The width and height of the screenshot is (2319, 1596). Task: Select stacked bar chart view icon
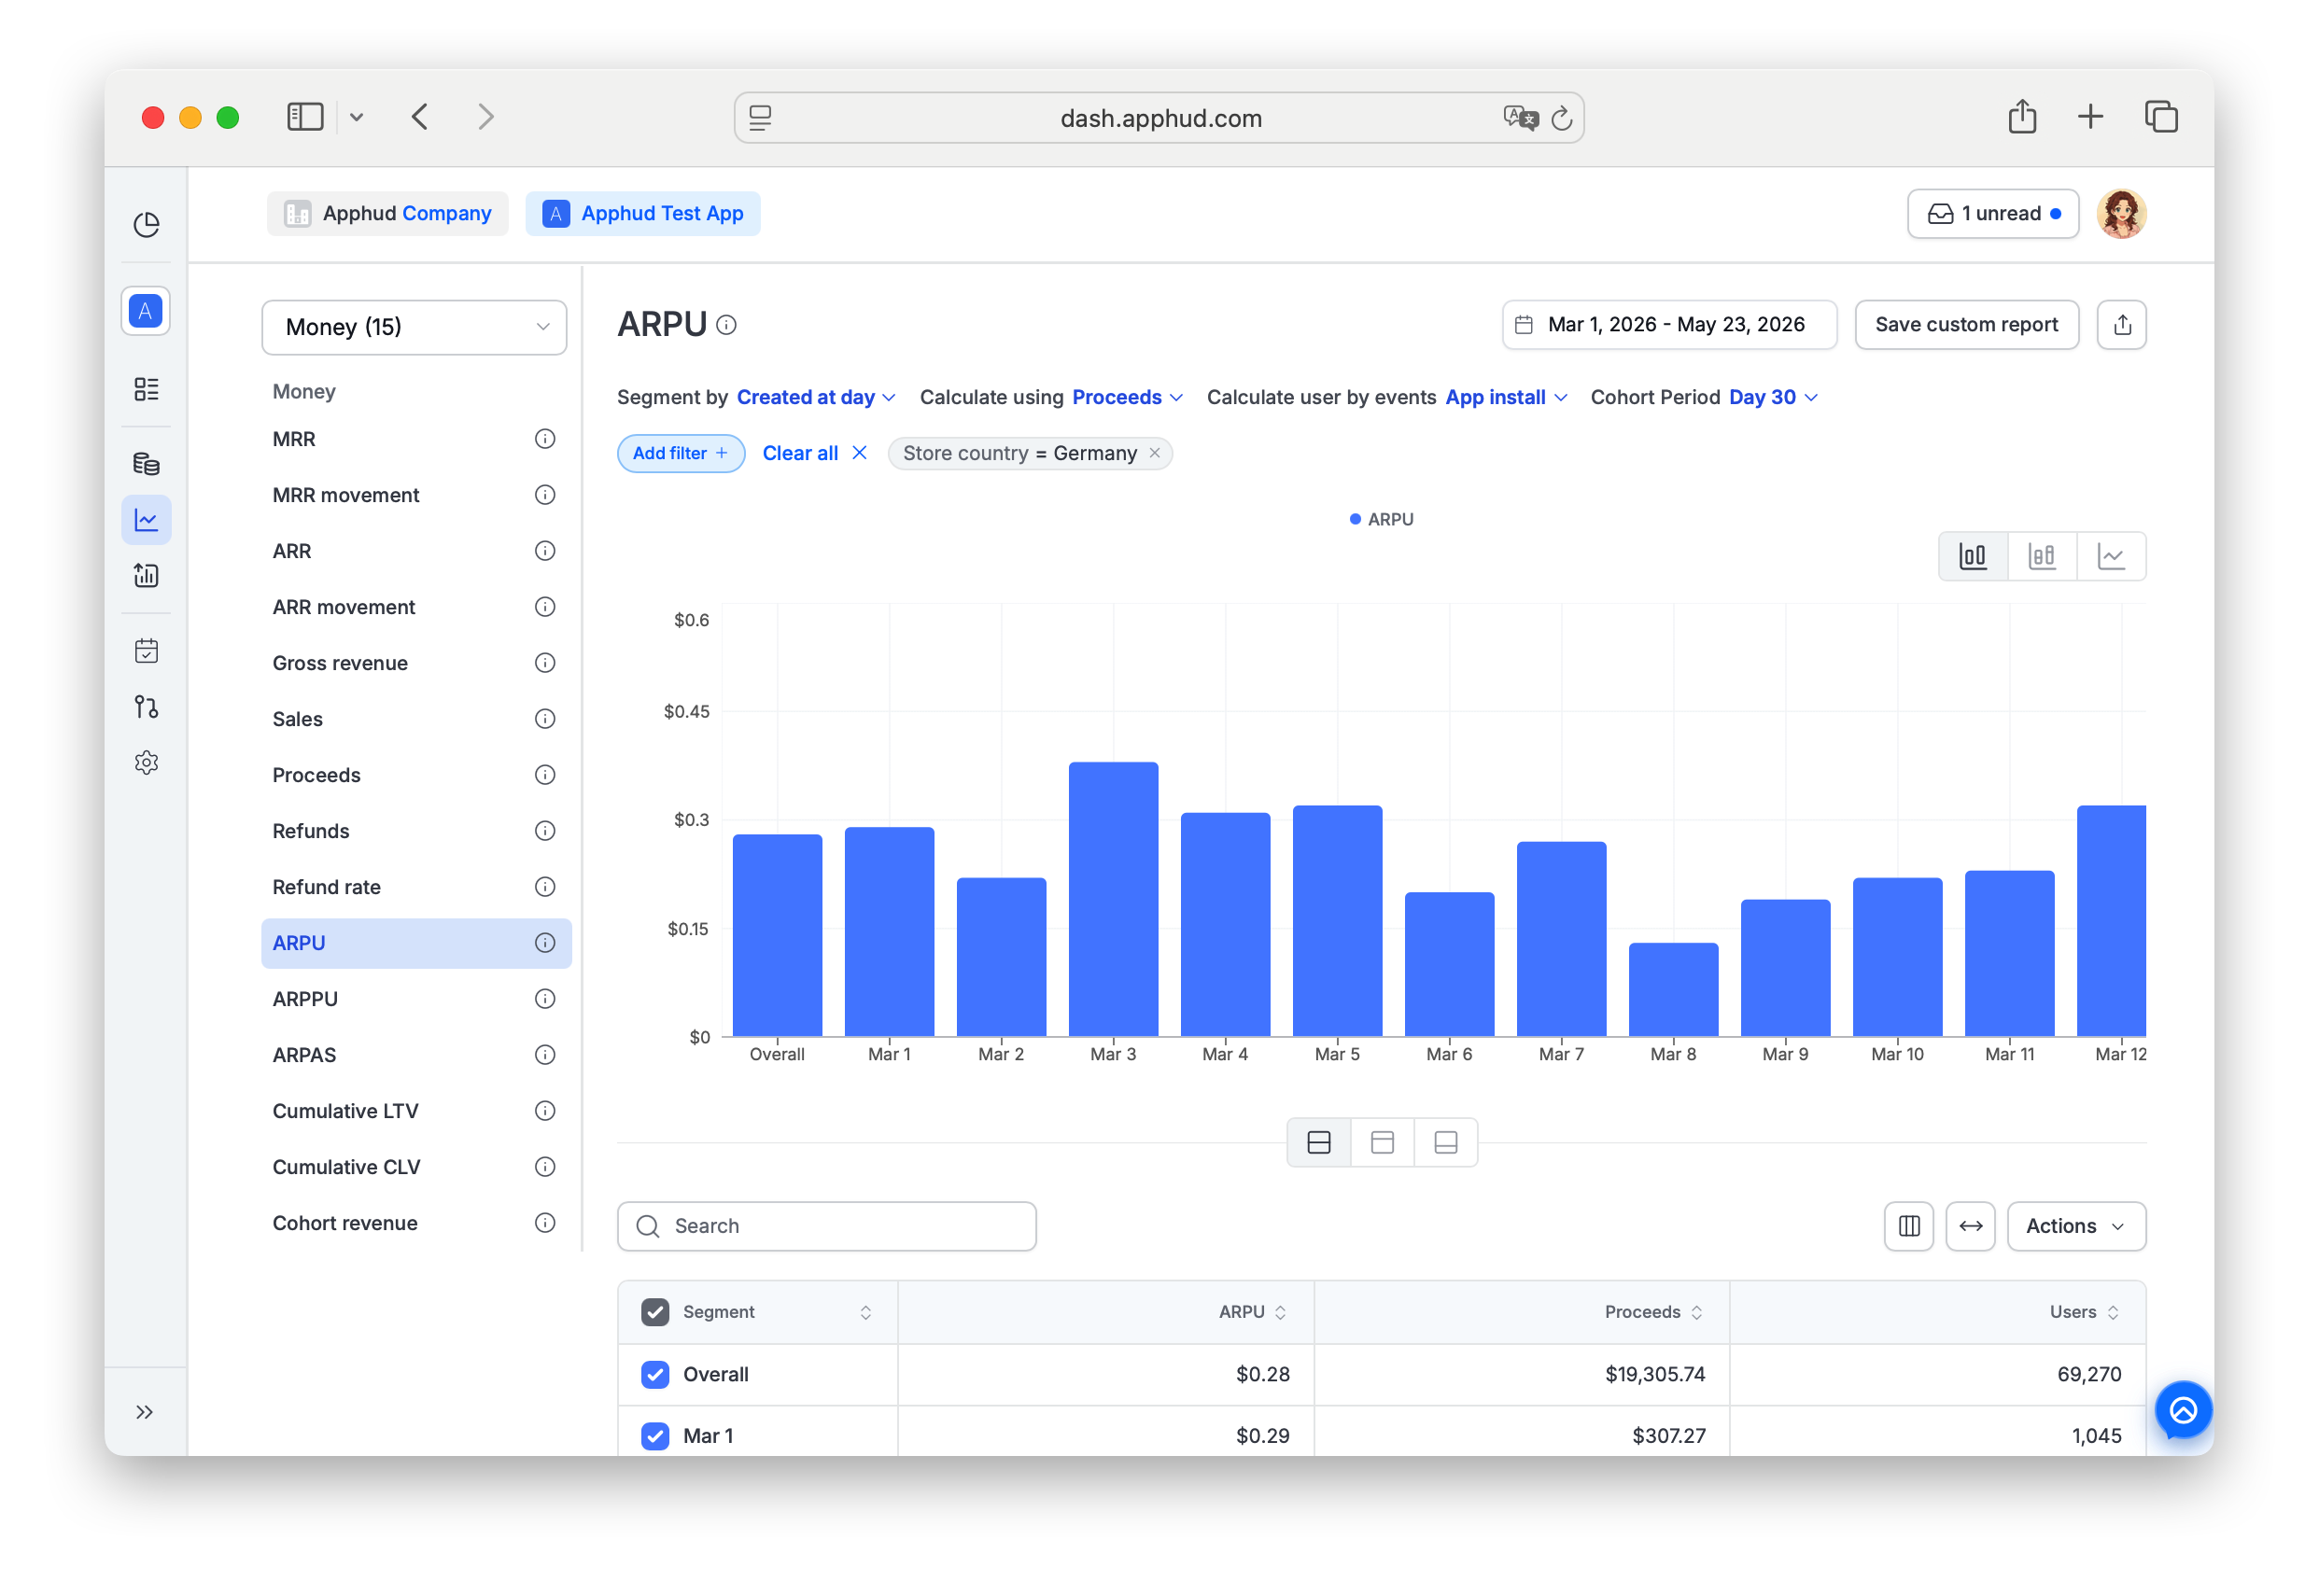2041,556
